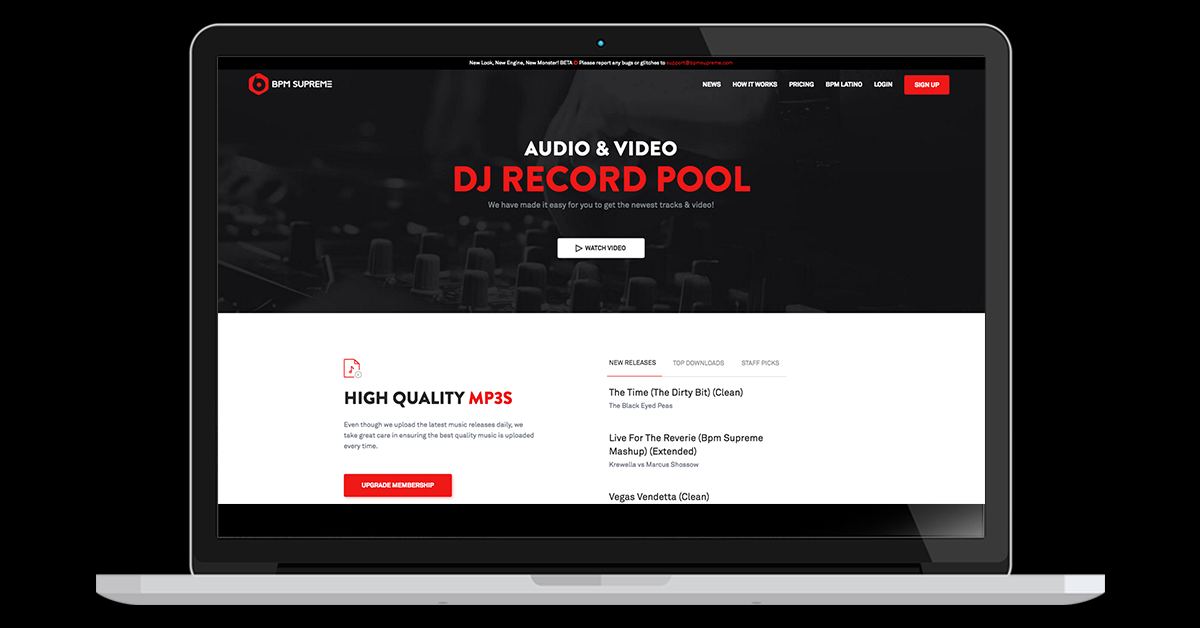1200x628 pixels.
Task: Click the HIGH QUALITY MP3S heading
Action: click(428, 398)
